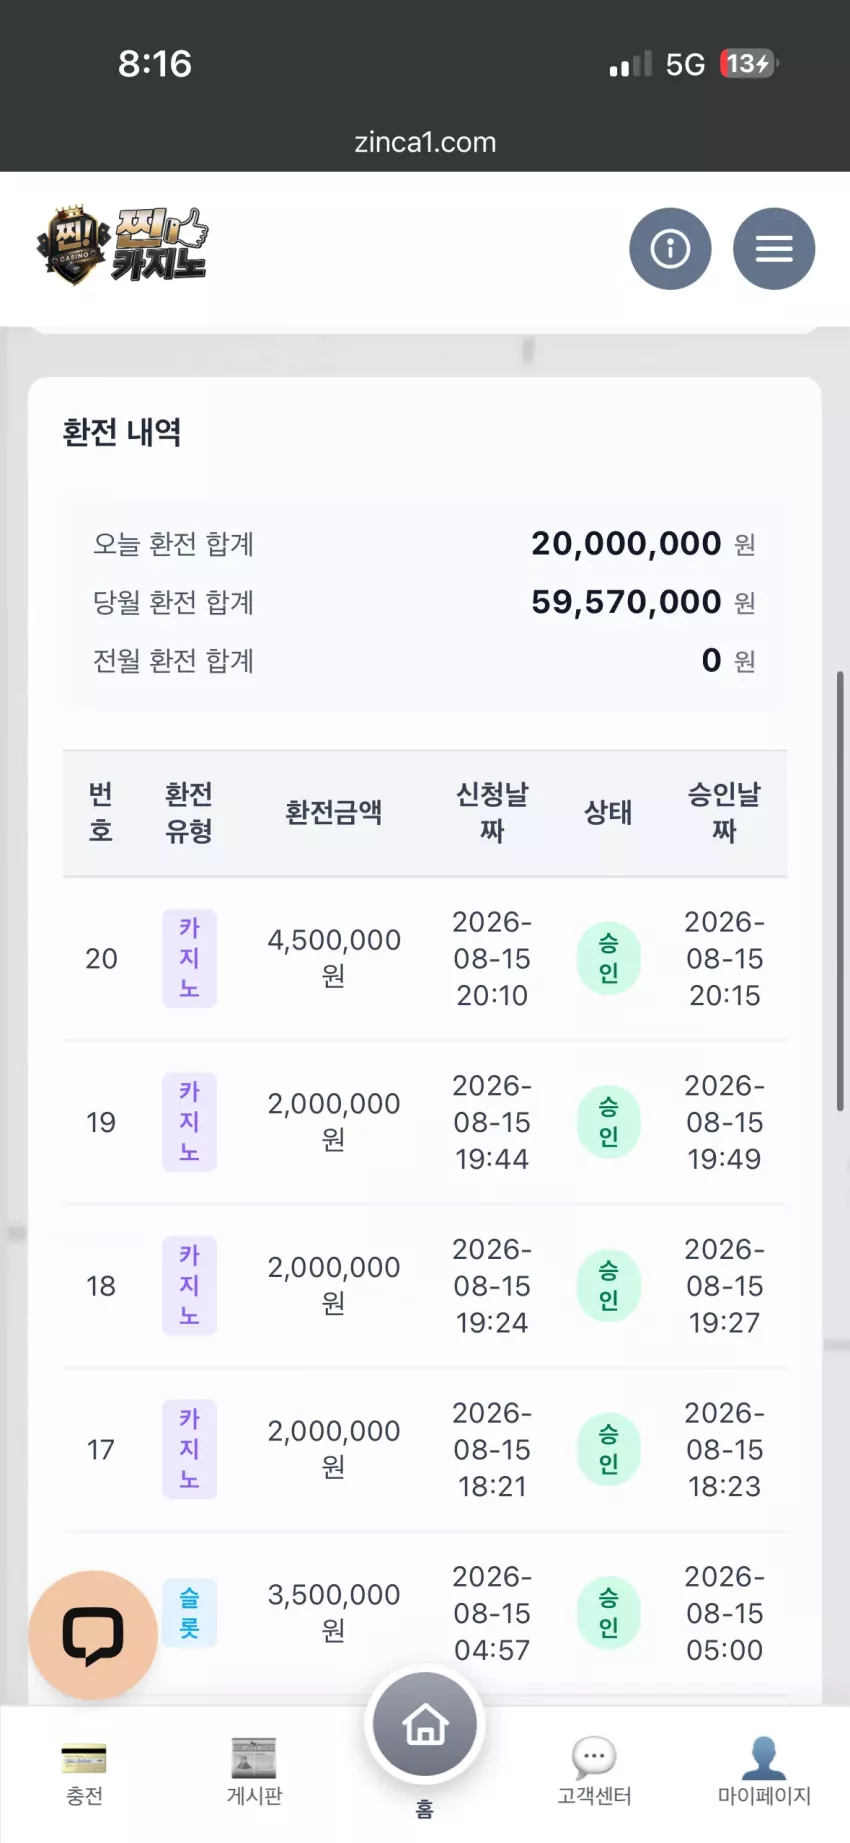Select the 슬롯 tag in bottom row

click(x=189, y=1613)
